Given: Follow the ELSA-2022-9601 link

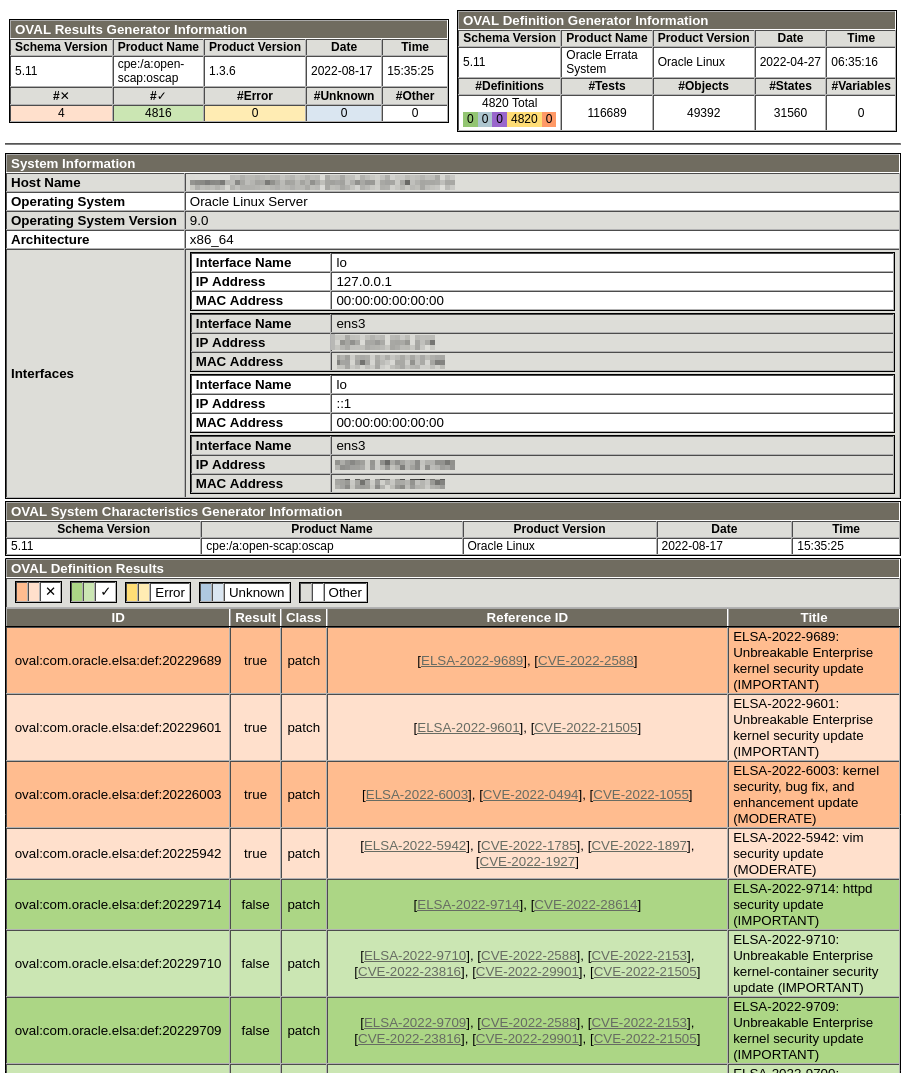Looking at the screenshot, I should tap(468, 728).
